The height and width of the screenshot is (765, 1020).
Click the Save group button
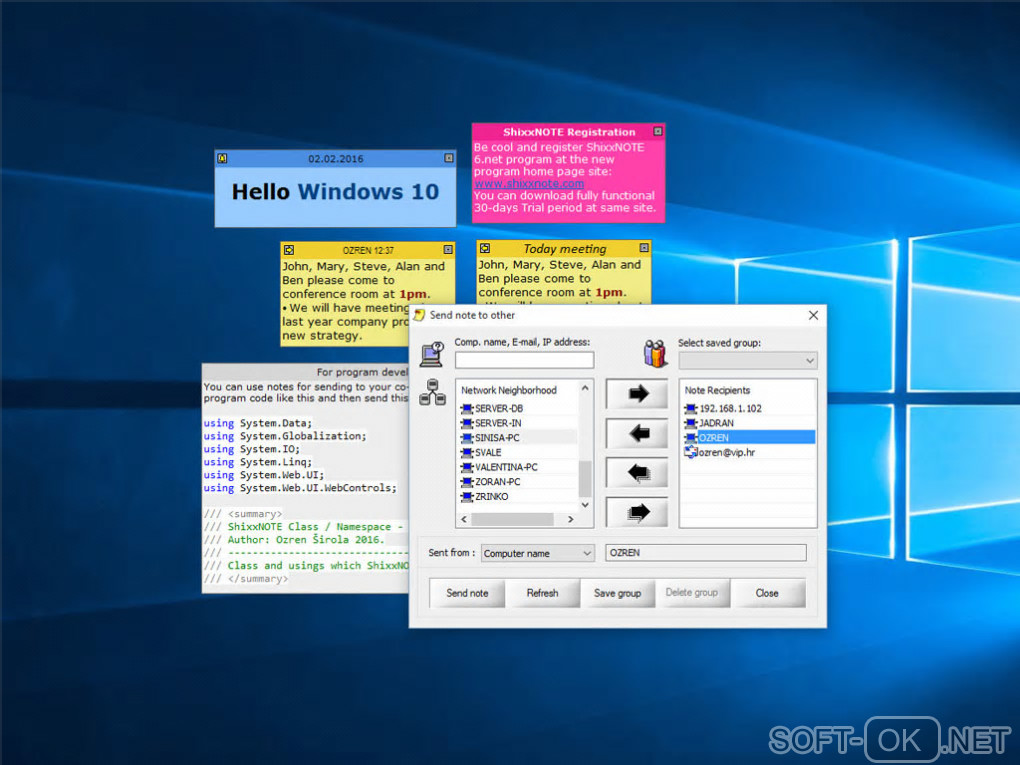coord(617,593)
